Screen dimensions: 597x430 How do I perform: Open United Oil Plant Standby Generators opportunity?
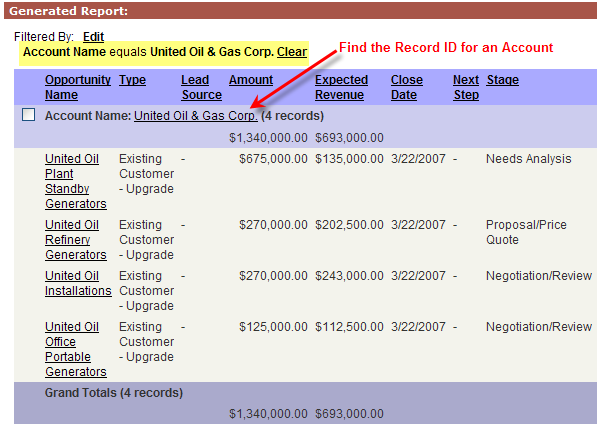click(76, 181)
